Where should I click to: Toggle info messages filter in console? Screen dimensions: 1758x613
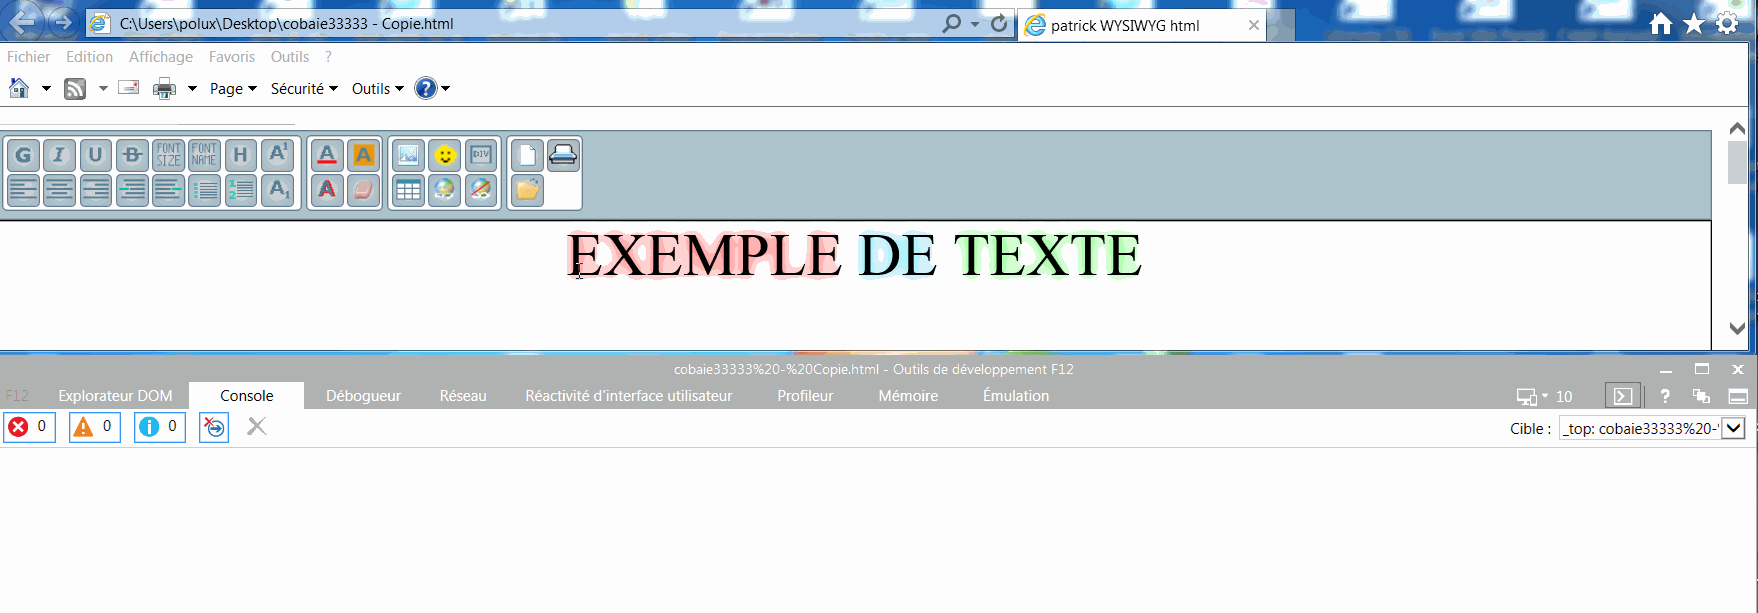click(x=160, y=427)
